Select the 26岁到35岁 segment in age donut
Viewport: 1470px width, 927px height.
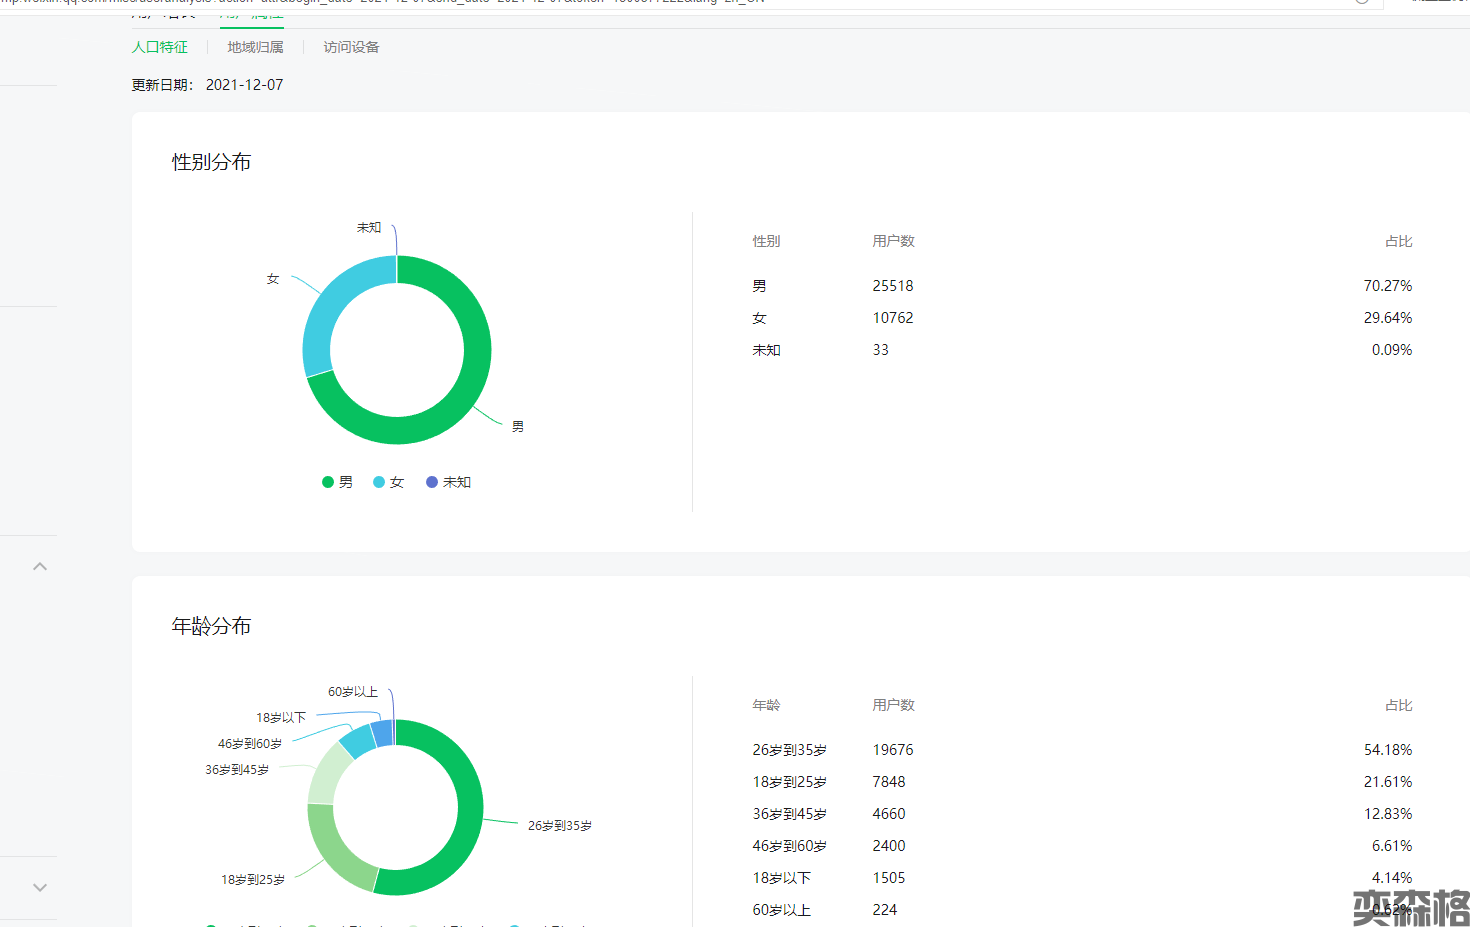click(468, 810)
